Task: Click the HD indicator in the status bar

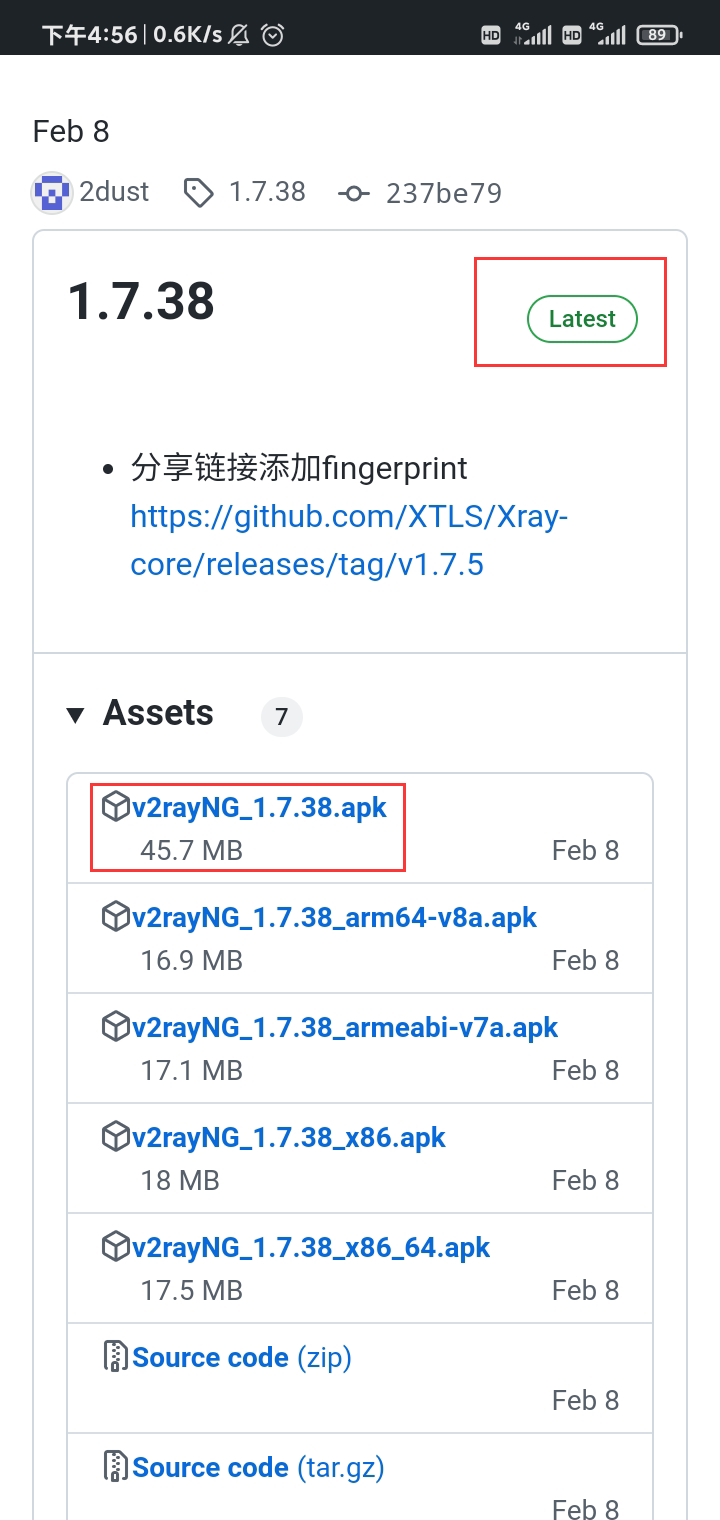Action: point(490,35)
